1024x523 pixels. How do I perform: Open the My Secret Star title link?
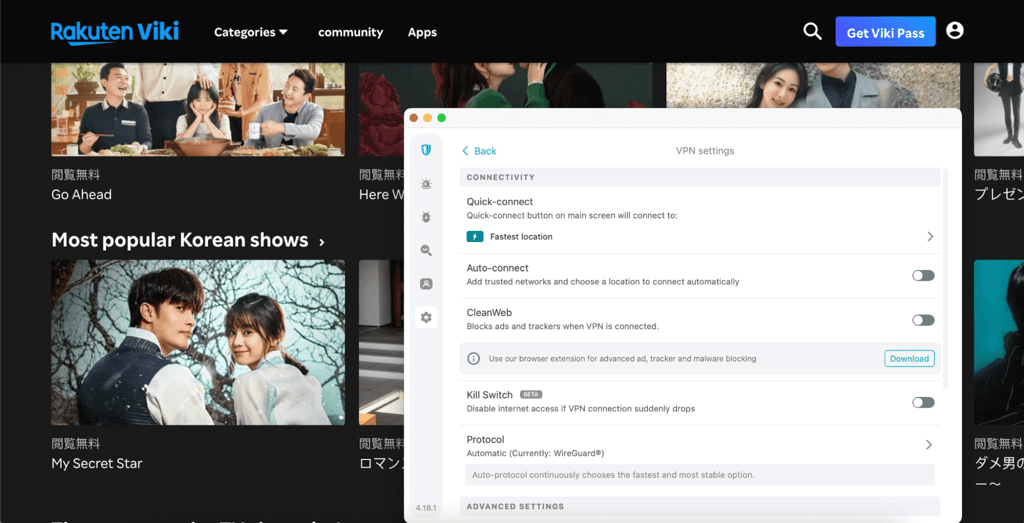pos(97,464)
